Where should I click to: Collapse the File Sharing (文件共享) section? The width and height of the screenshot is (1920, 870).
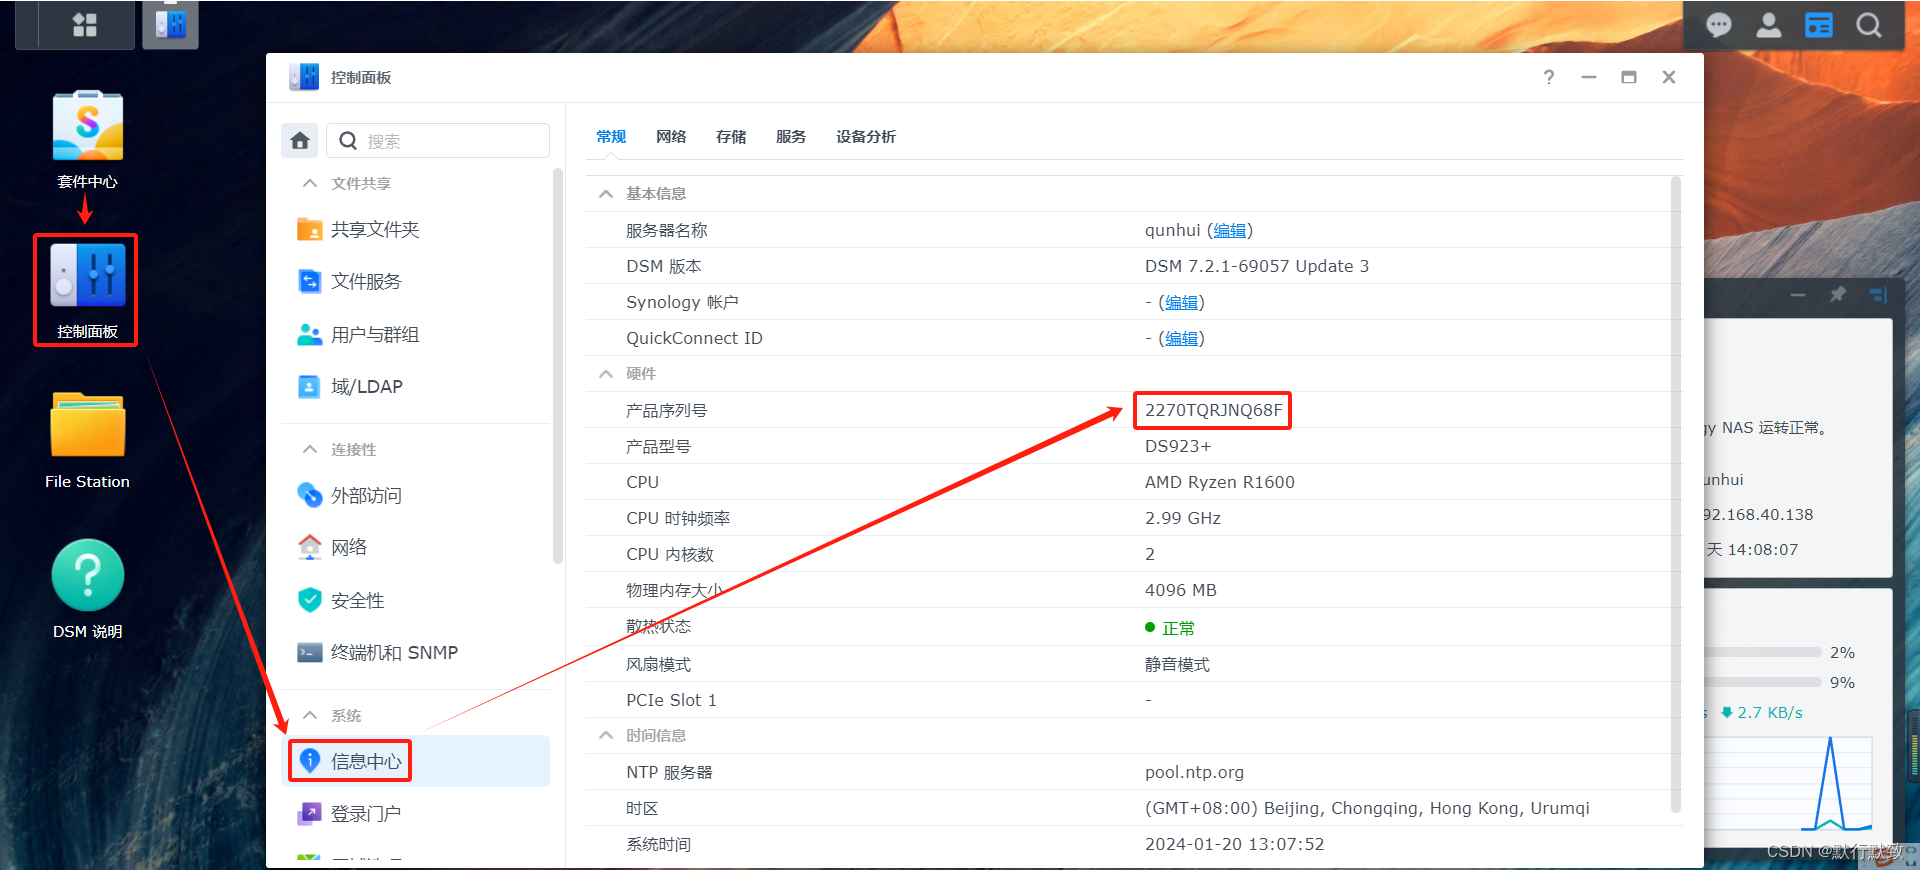pos(310,184)
